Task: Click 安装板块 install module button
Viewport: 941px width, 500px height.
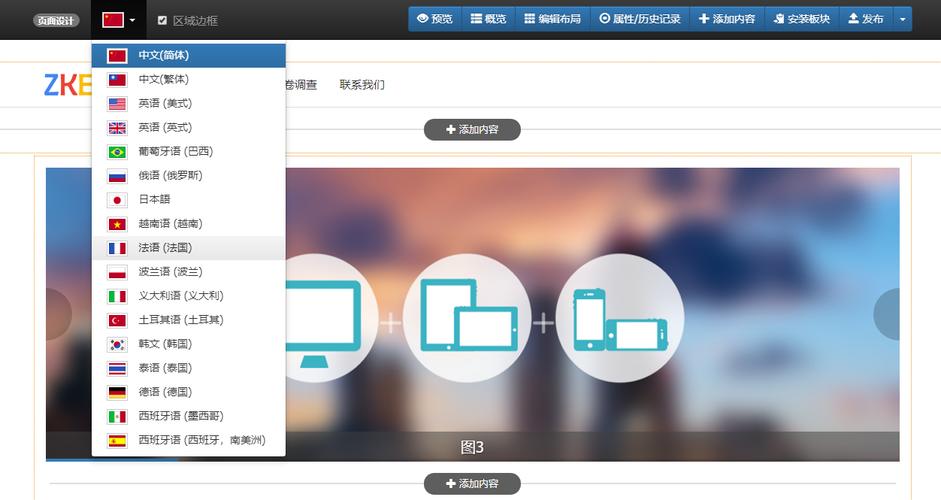Action: tap(802, 19)
